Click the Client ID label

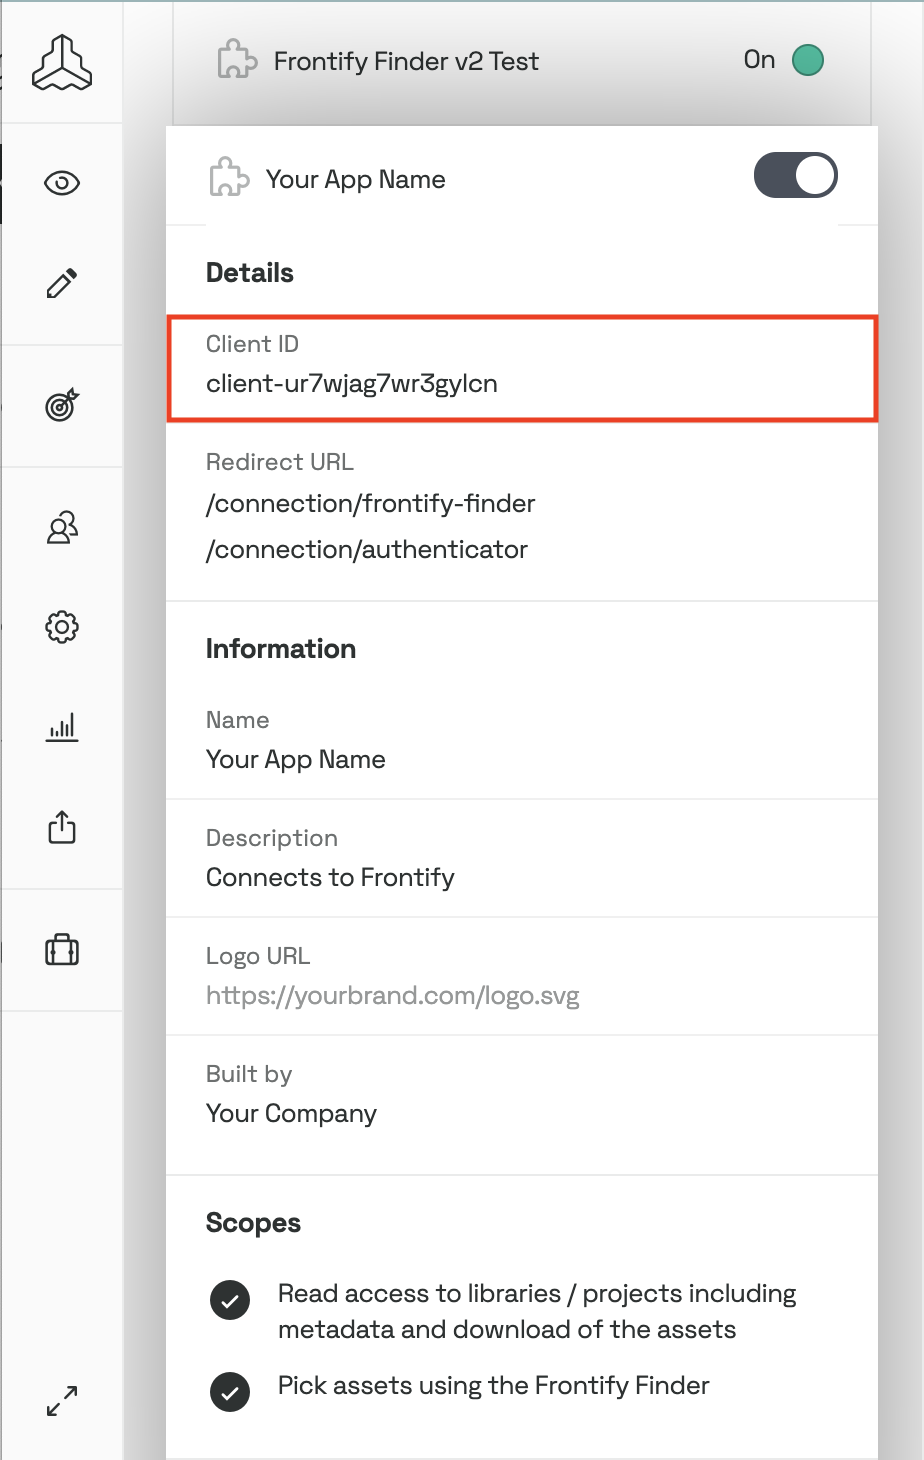(x=252, y=344)
